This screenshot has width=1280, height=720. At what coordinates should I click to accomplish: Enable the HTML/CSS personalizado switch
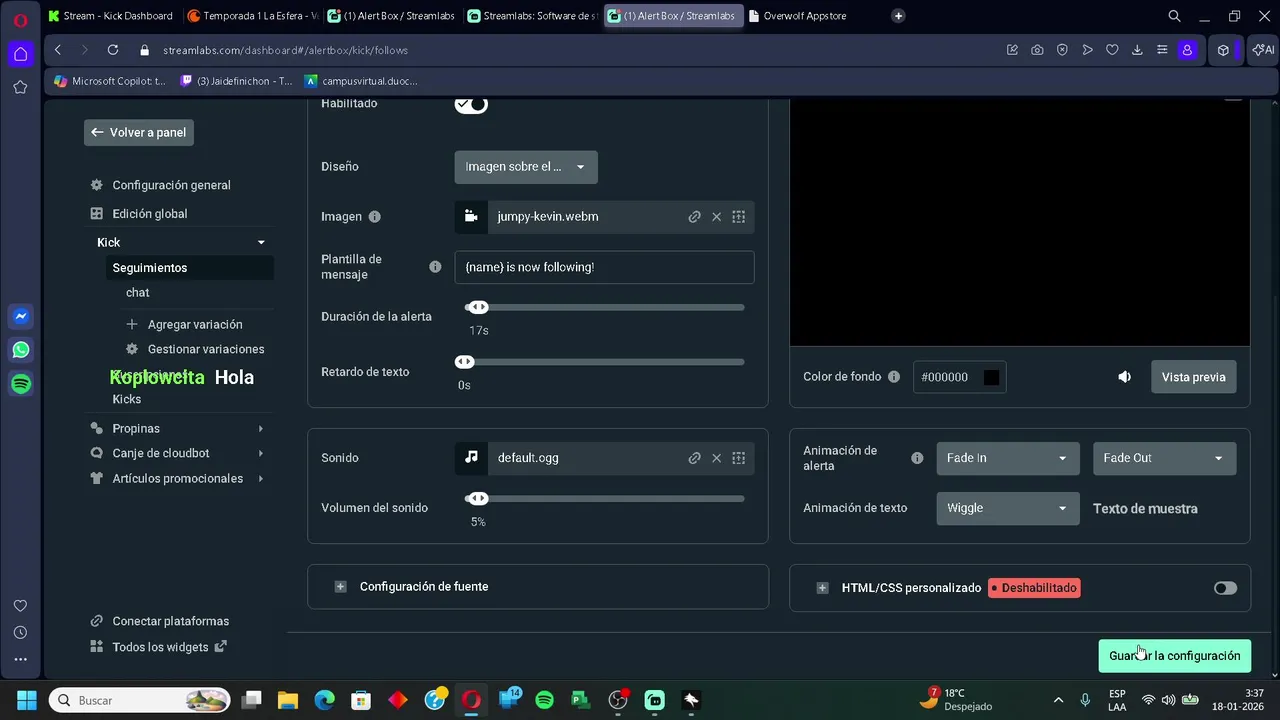point(1225,588)
